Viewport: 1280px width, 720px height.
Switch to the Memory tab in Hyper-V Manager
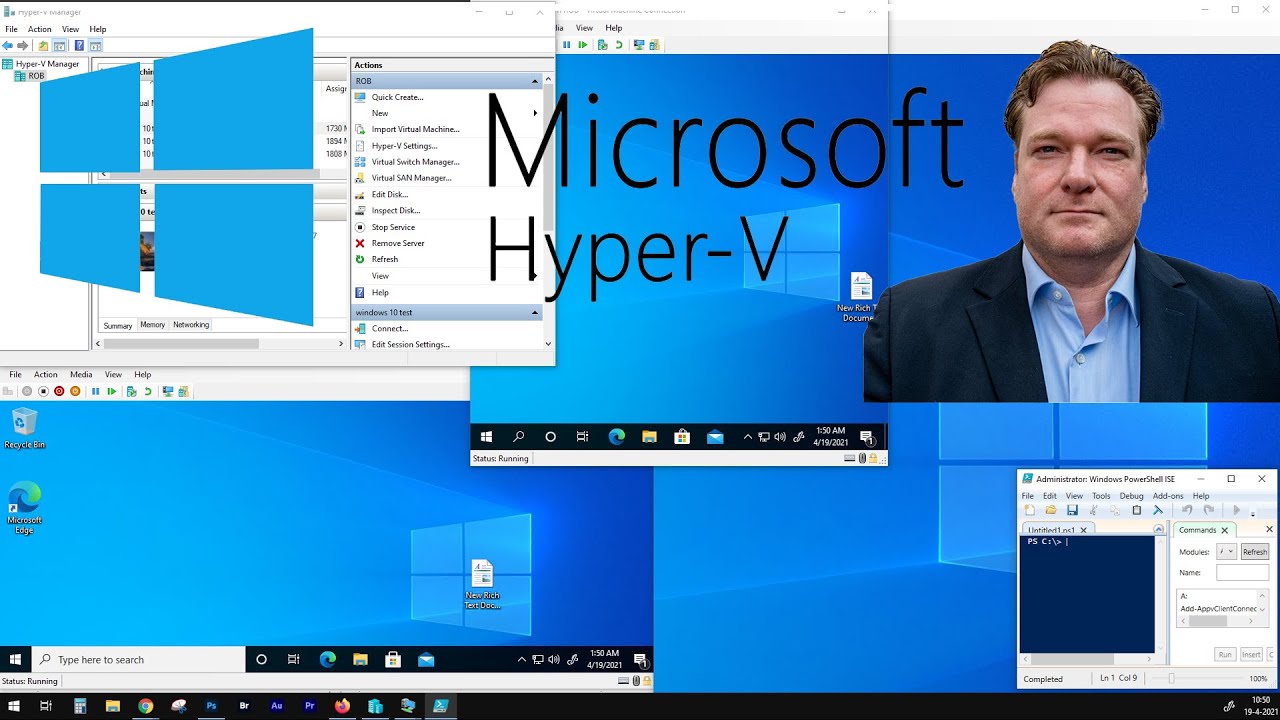pyautogui.click(x=152, y=325)
